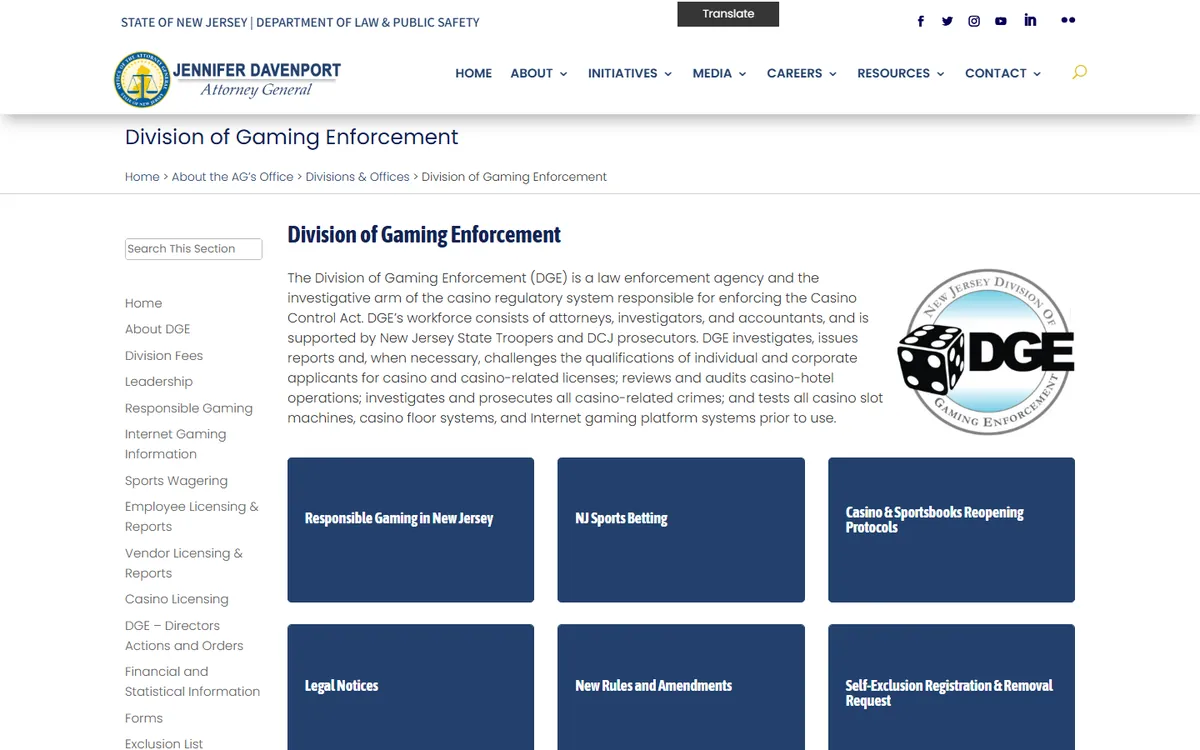Open Responsible Gaming in New Jersey tile
The width and height of the screenshot is (1200, 750).
[410, 530]
